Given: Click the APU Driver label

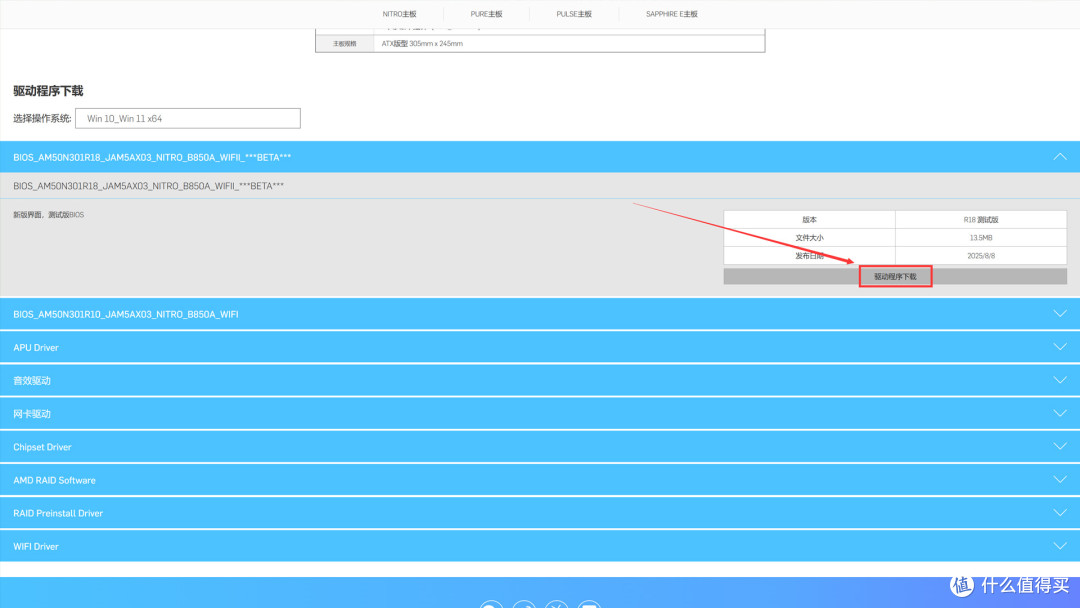Looking at the screenshot, I should pyautogui.click(x=36, y=348).
